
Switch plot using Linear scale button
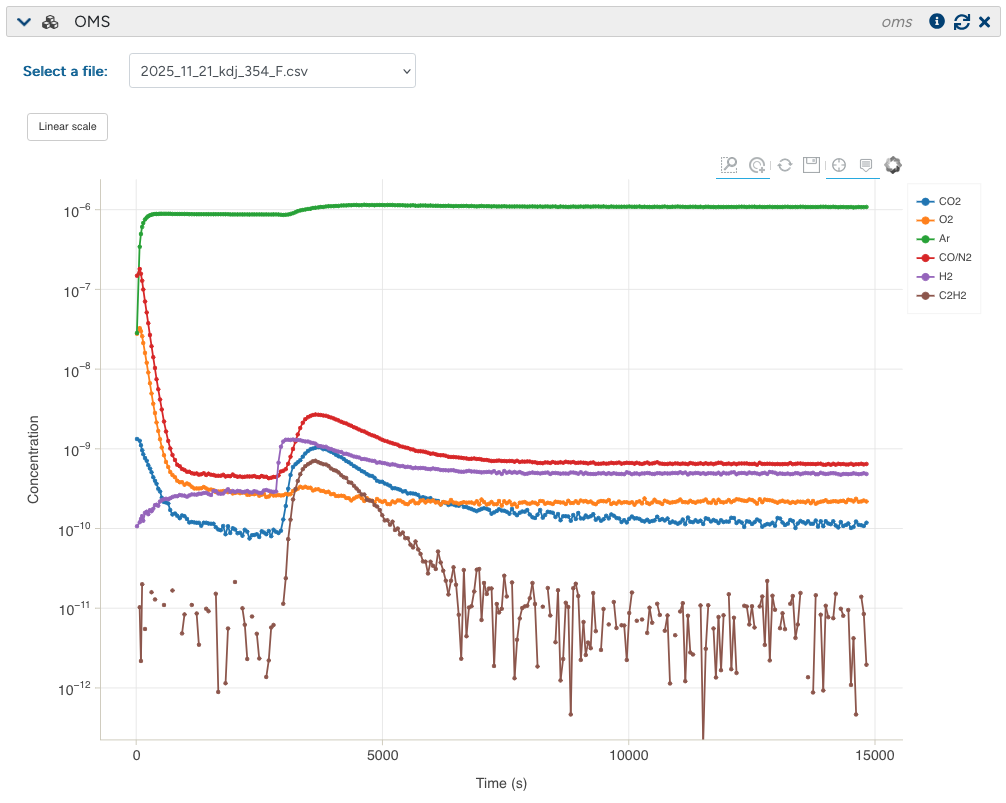click(67, 127)
